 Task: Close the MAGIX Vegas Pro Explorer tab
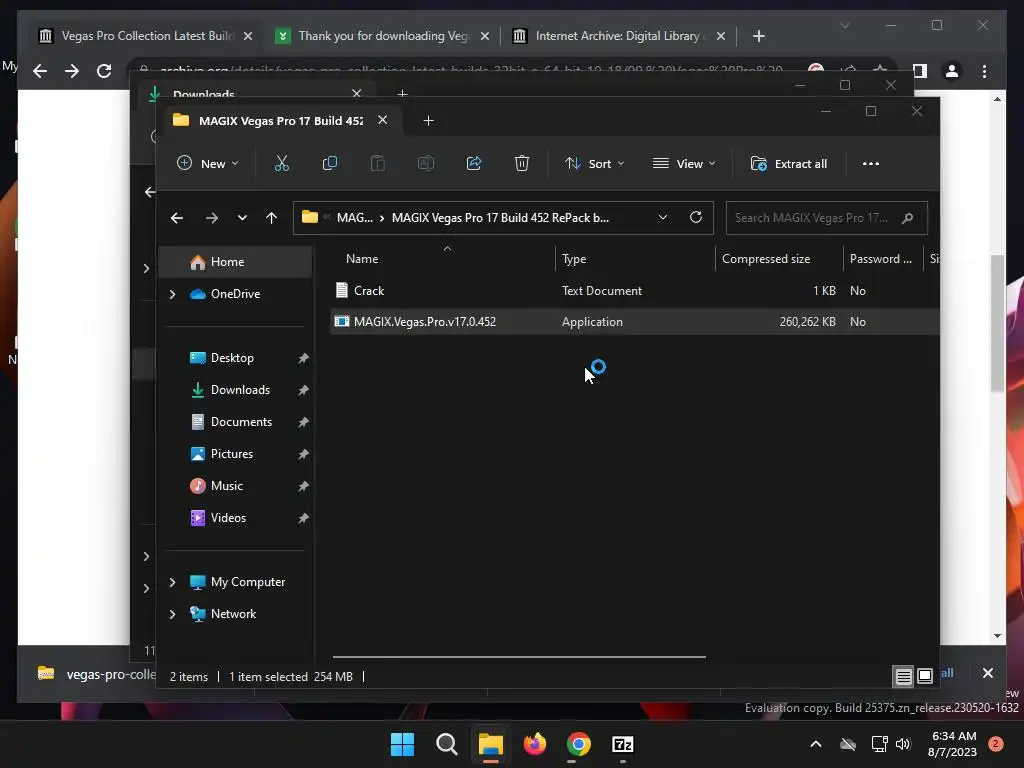tap(383, 120)
